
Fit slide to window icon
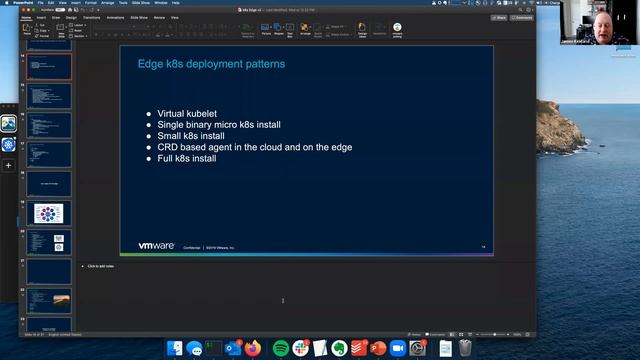pyautogui.click(x=527, y=335)
